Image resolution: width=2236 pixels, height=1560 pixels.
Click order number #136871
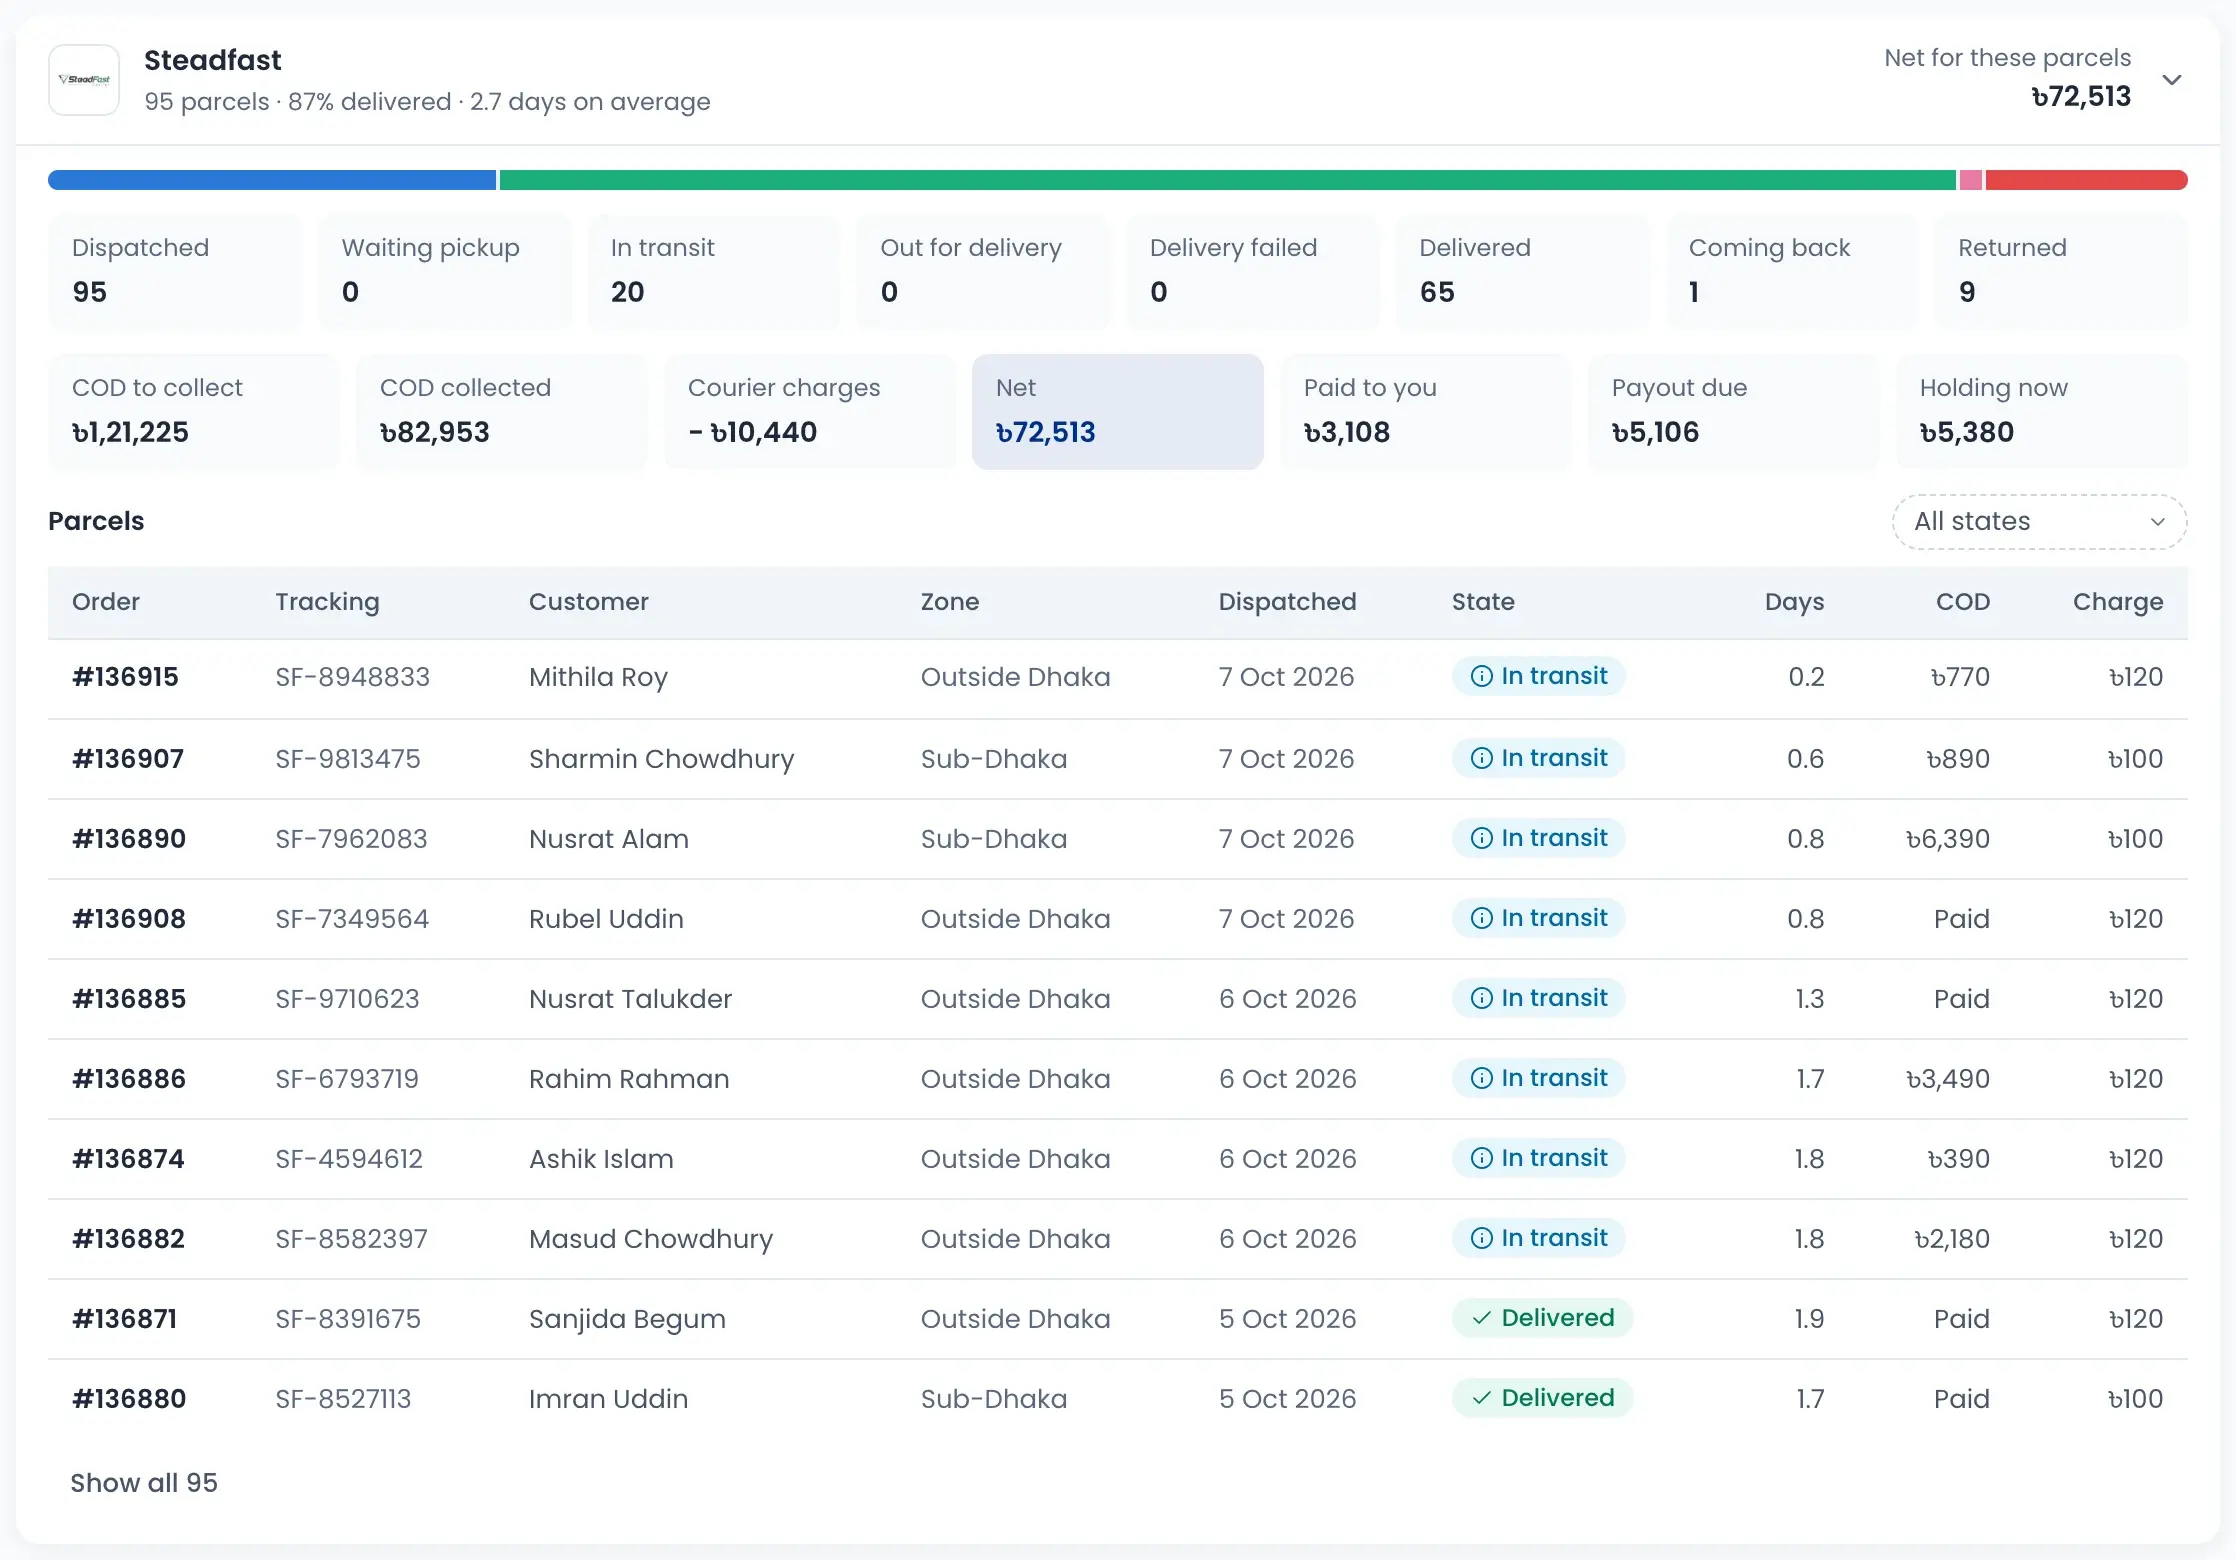pyautogui.click(x=124, y=1319)
